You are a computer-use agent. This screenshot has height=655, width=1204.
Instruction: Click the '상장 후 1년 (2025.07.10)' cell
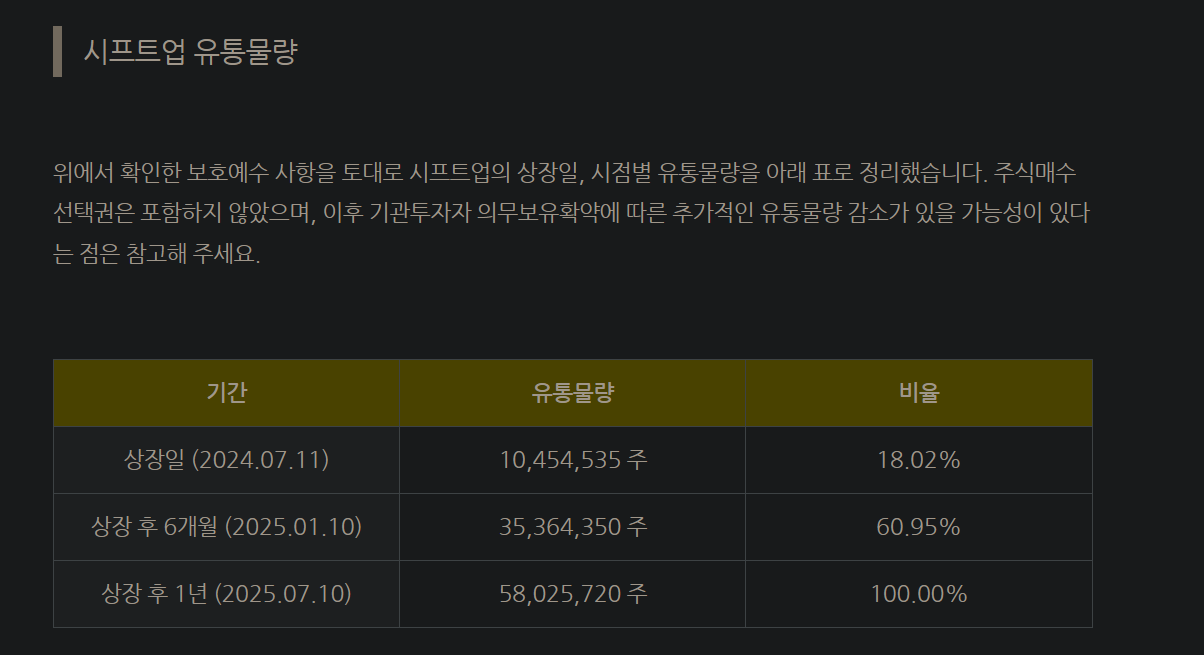point(226,594)
